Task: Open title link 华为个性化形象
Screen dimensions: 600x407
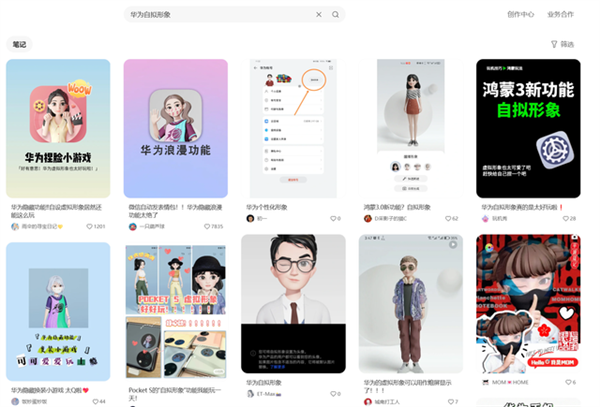Action: (267, 207)
